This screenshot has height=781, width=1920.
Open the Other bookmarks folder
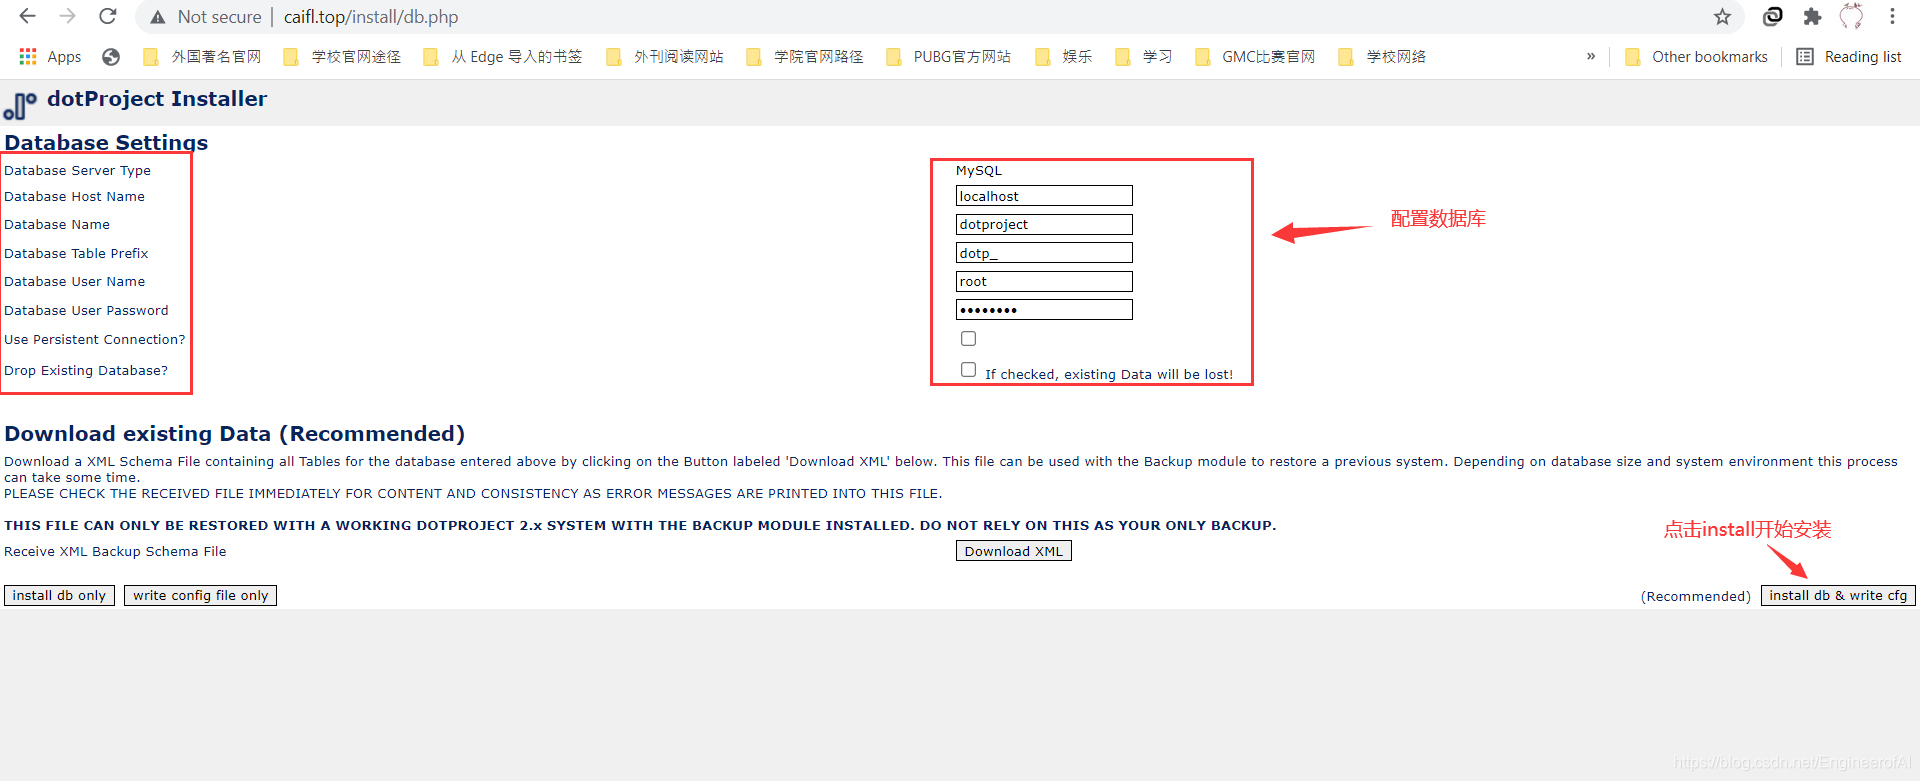pos(1696,57)
